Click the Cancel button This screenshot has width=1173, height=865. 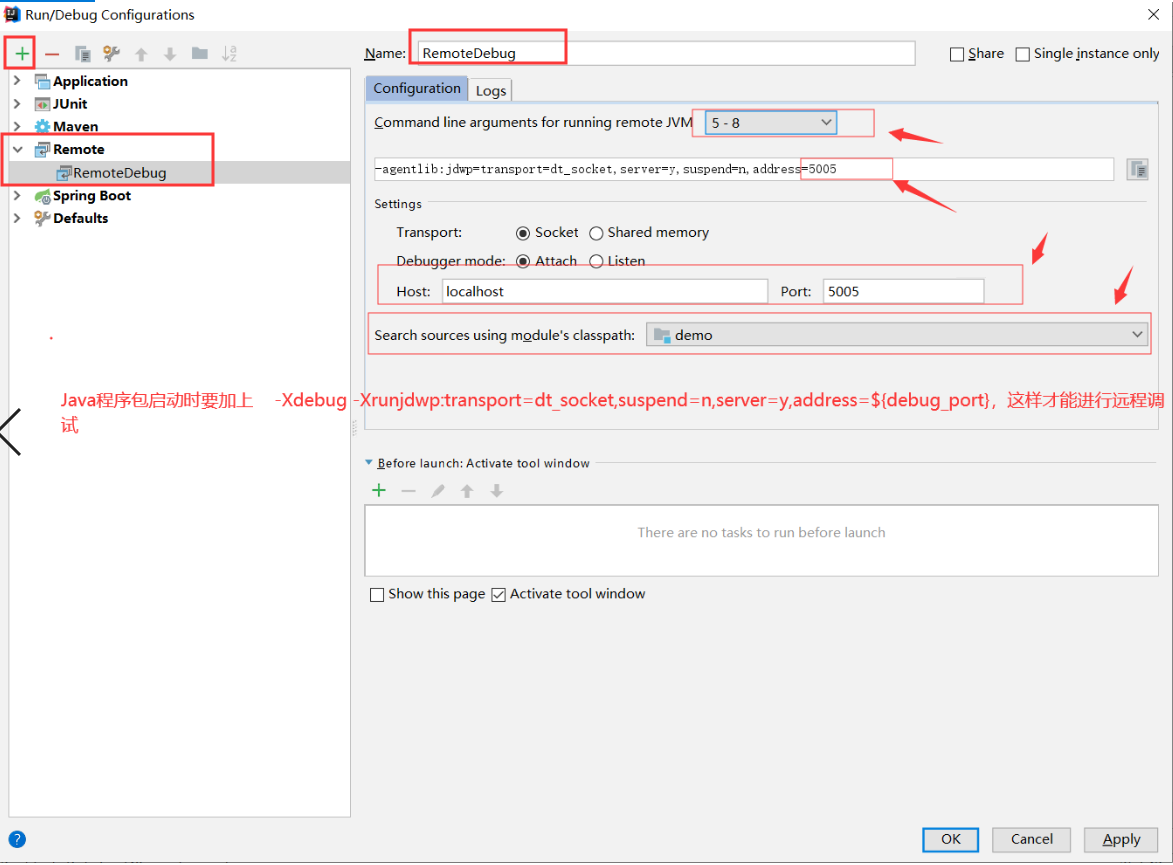click(1031, 840)
